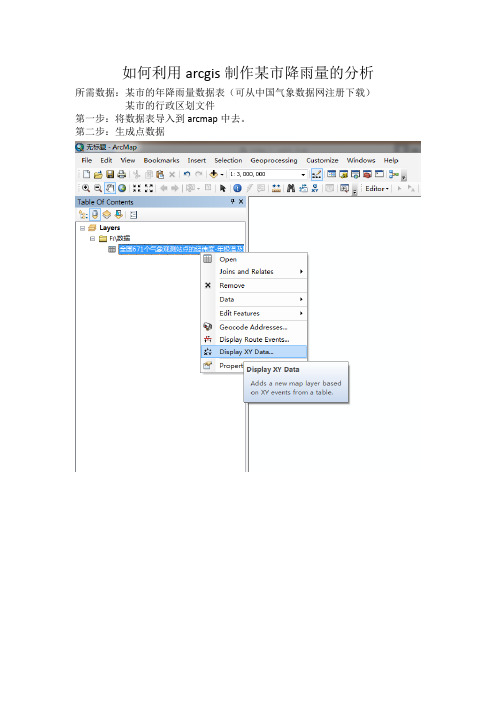Choose Geocode Addresses in context menu

pyautogui.click(x=254, y=327)
